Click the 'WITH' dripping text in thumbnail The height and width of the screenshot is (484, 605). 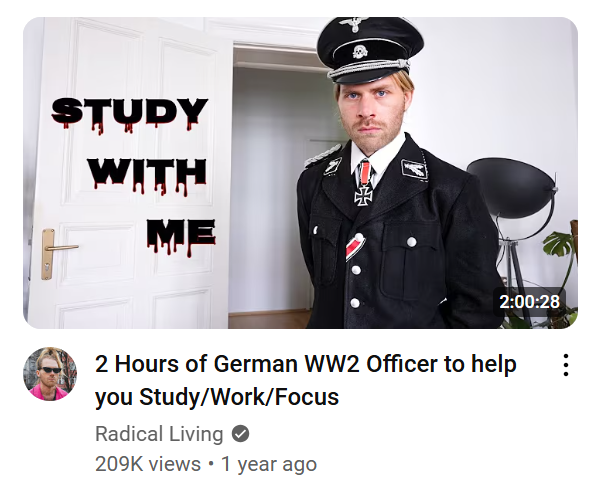tap(147, 176)
